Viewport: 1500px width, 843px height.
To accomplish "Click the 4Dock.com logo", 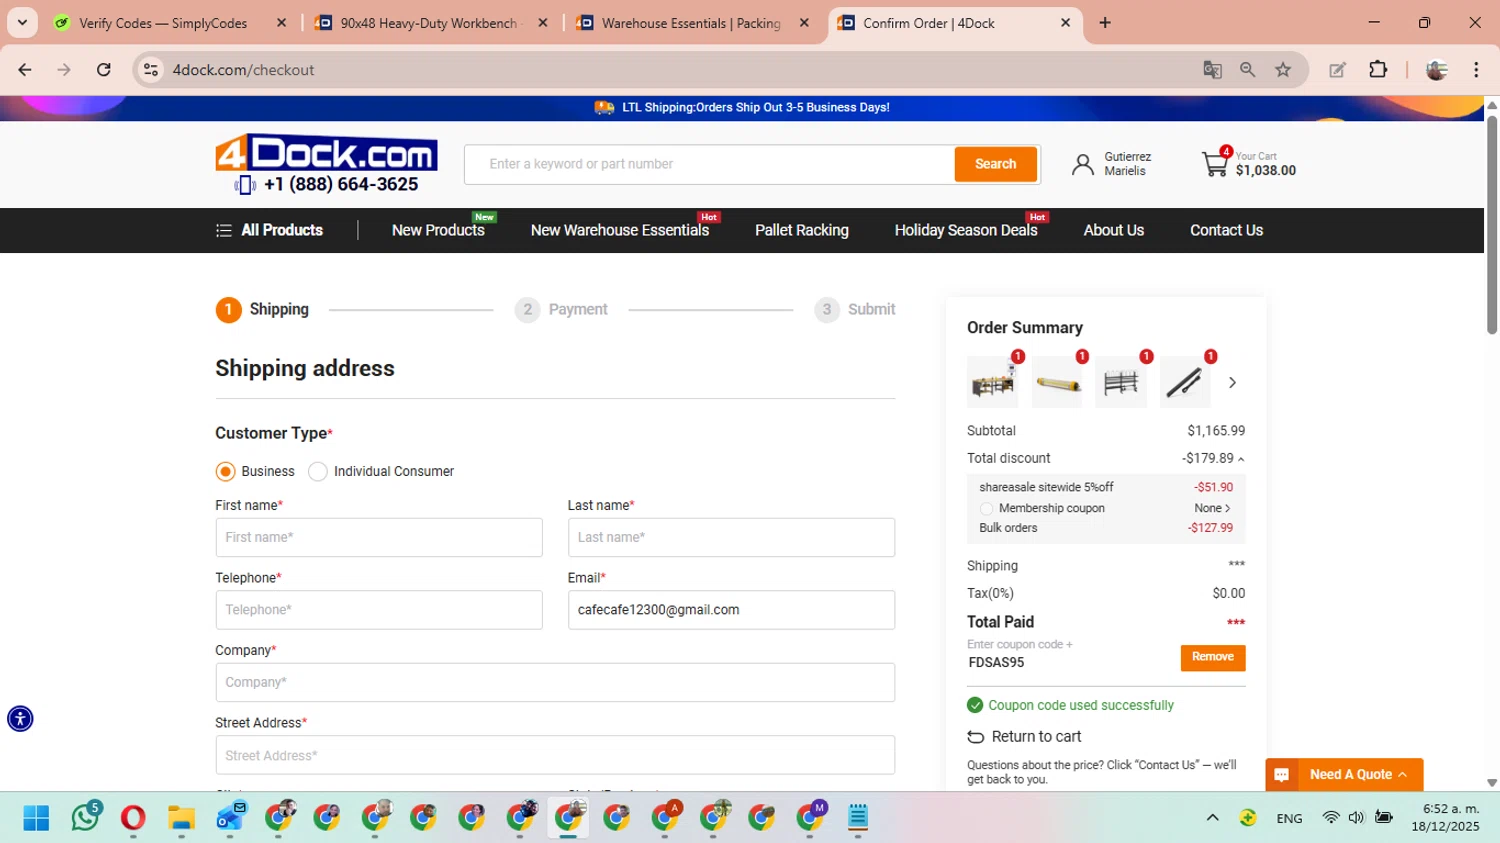I will pyautogui.click(x=326, y=153).
